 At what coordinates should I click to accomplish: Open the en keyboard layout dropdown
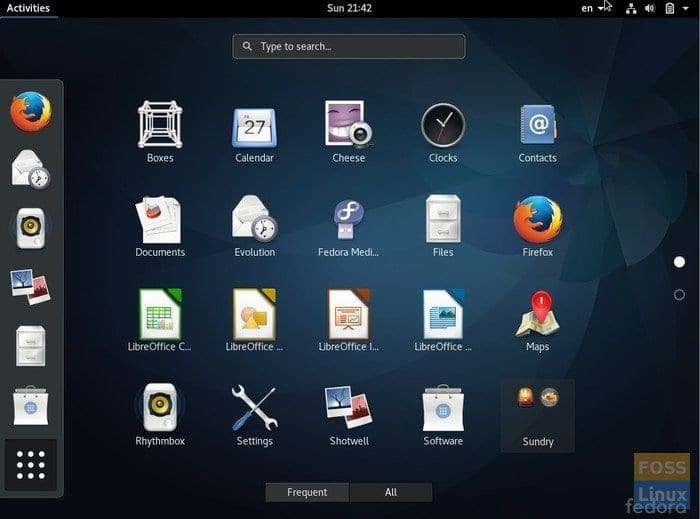592,8
